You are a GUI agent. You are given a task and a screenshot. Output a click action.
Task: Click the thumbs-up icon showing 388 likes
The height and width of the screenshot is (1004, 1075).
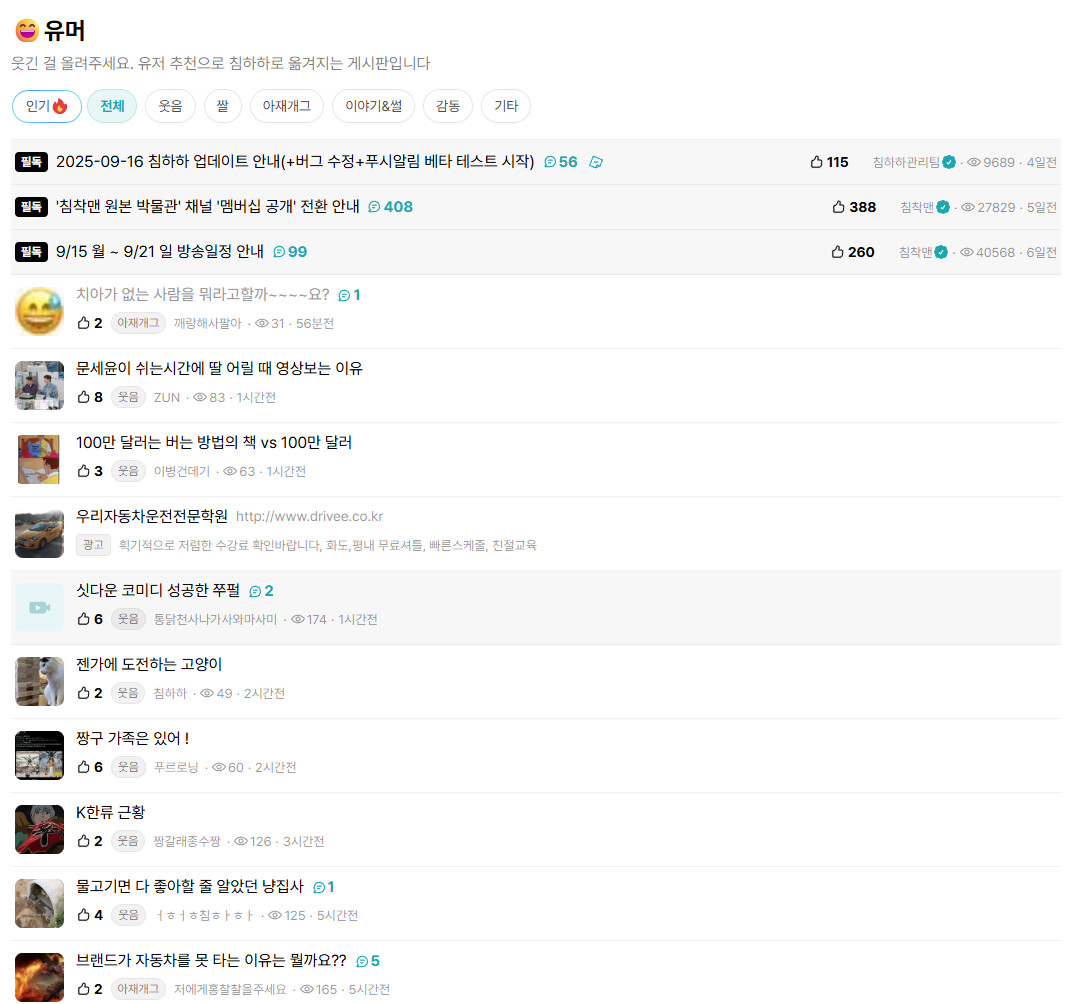[x=838, y=207]
